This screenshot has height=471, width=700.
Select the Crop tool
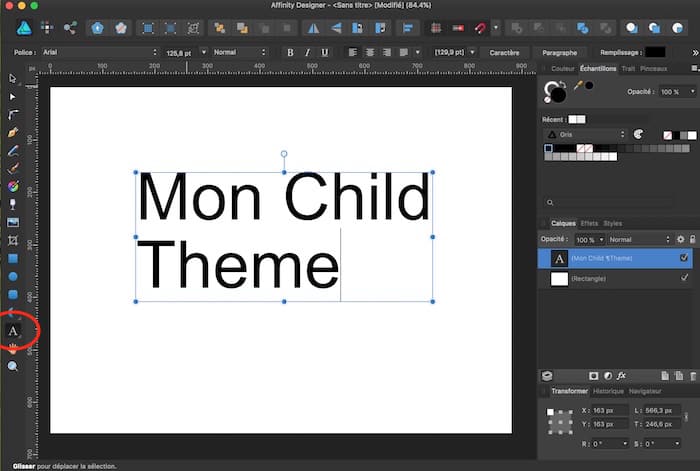coord(13,241)
